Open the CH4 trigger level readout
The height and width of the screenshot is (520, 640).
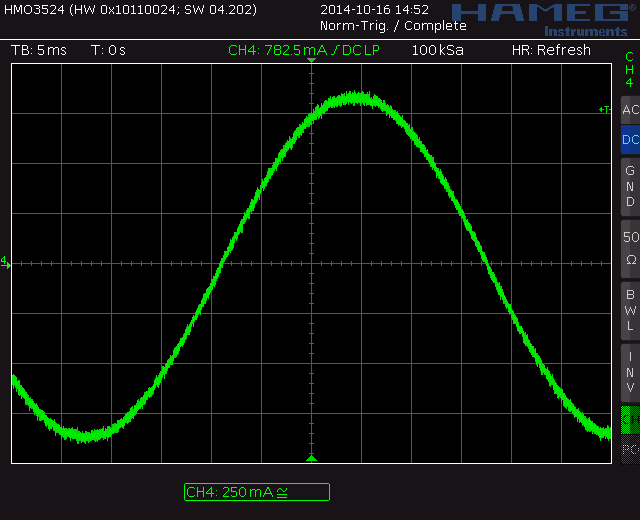point(304,50)
